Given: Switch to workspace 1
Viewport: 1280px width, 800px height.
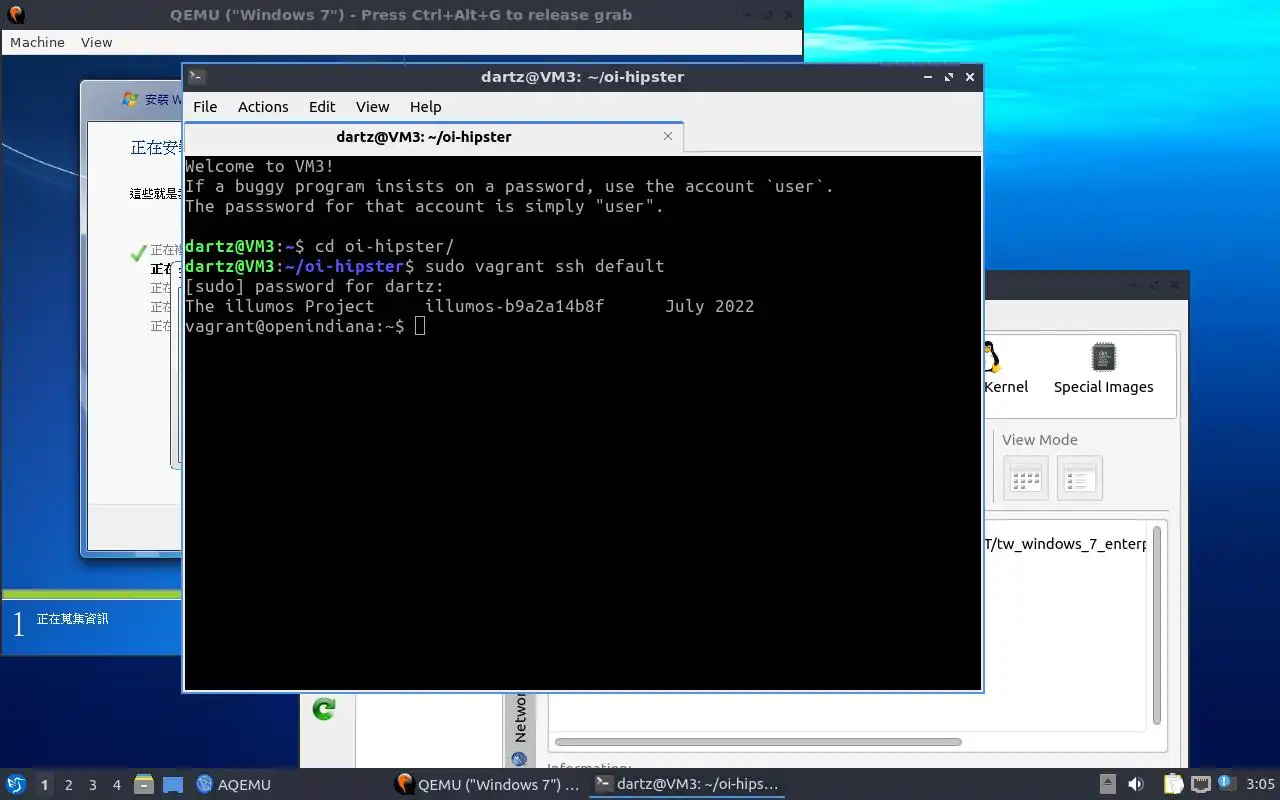Looking at the screenshot, I should click(x=44, y=784).
